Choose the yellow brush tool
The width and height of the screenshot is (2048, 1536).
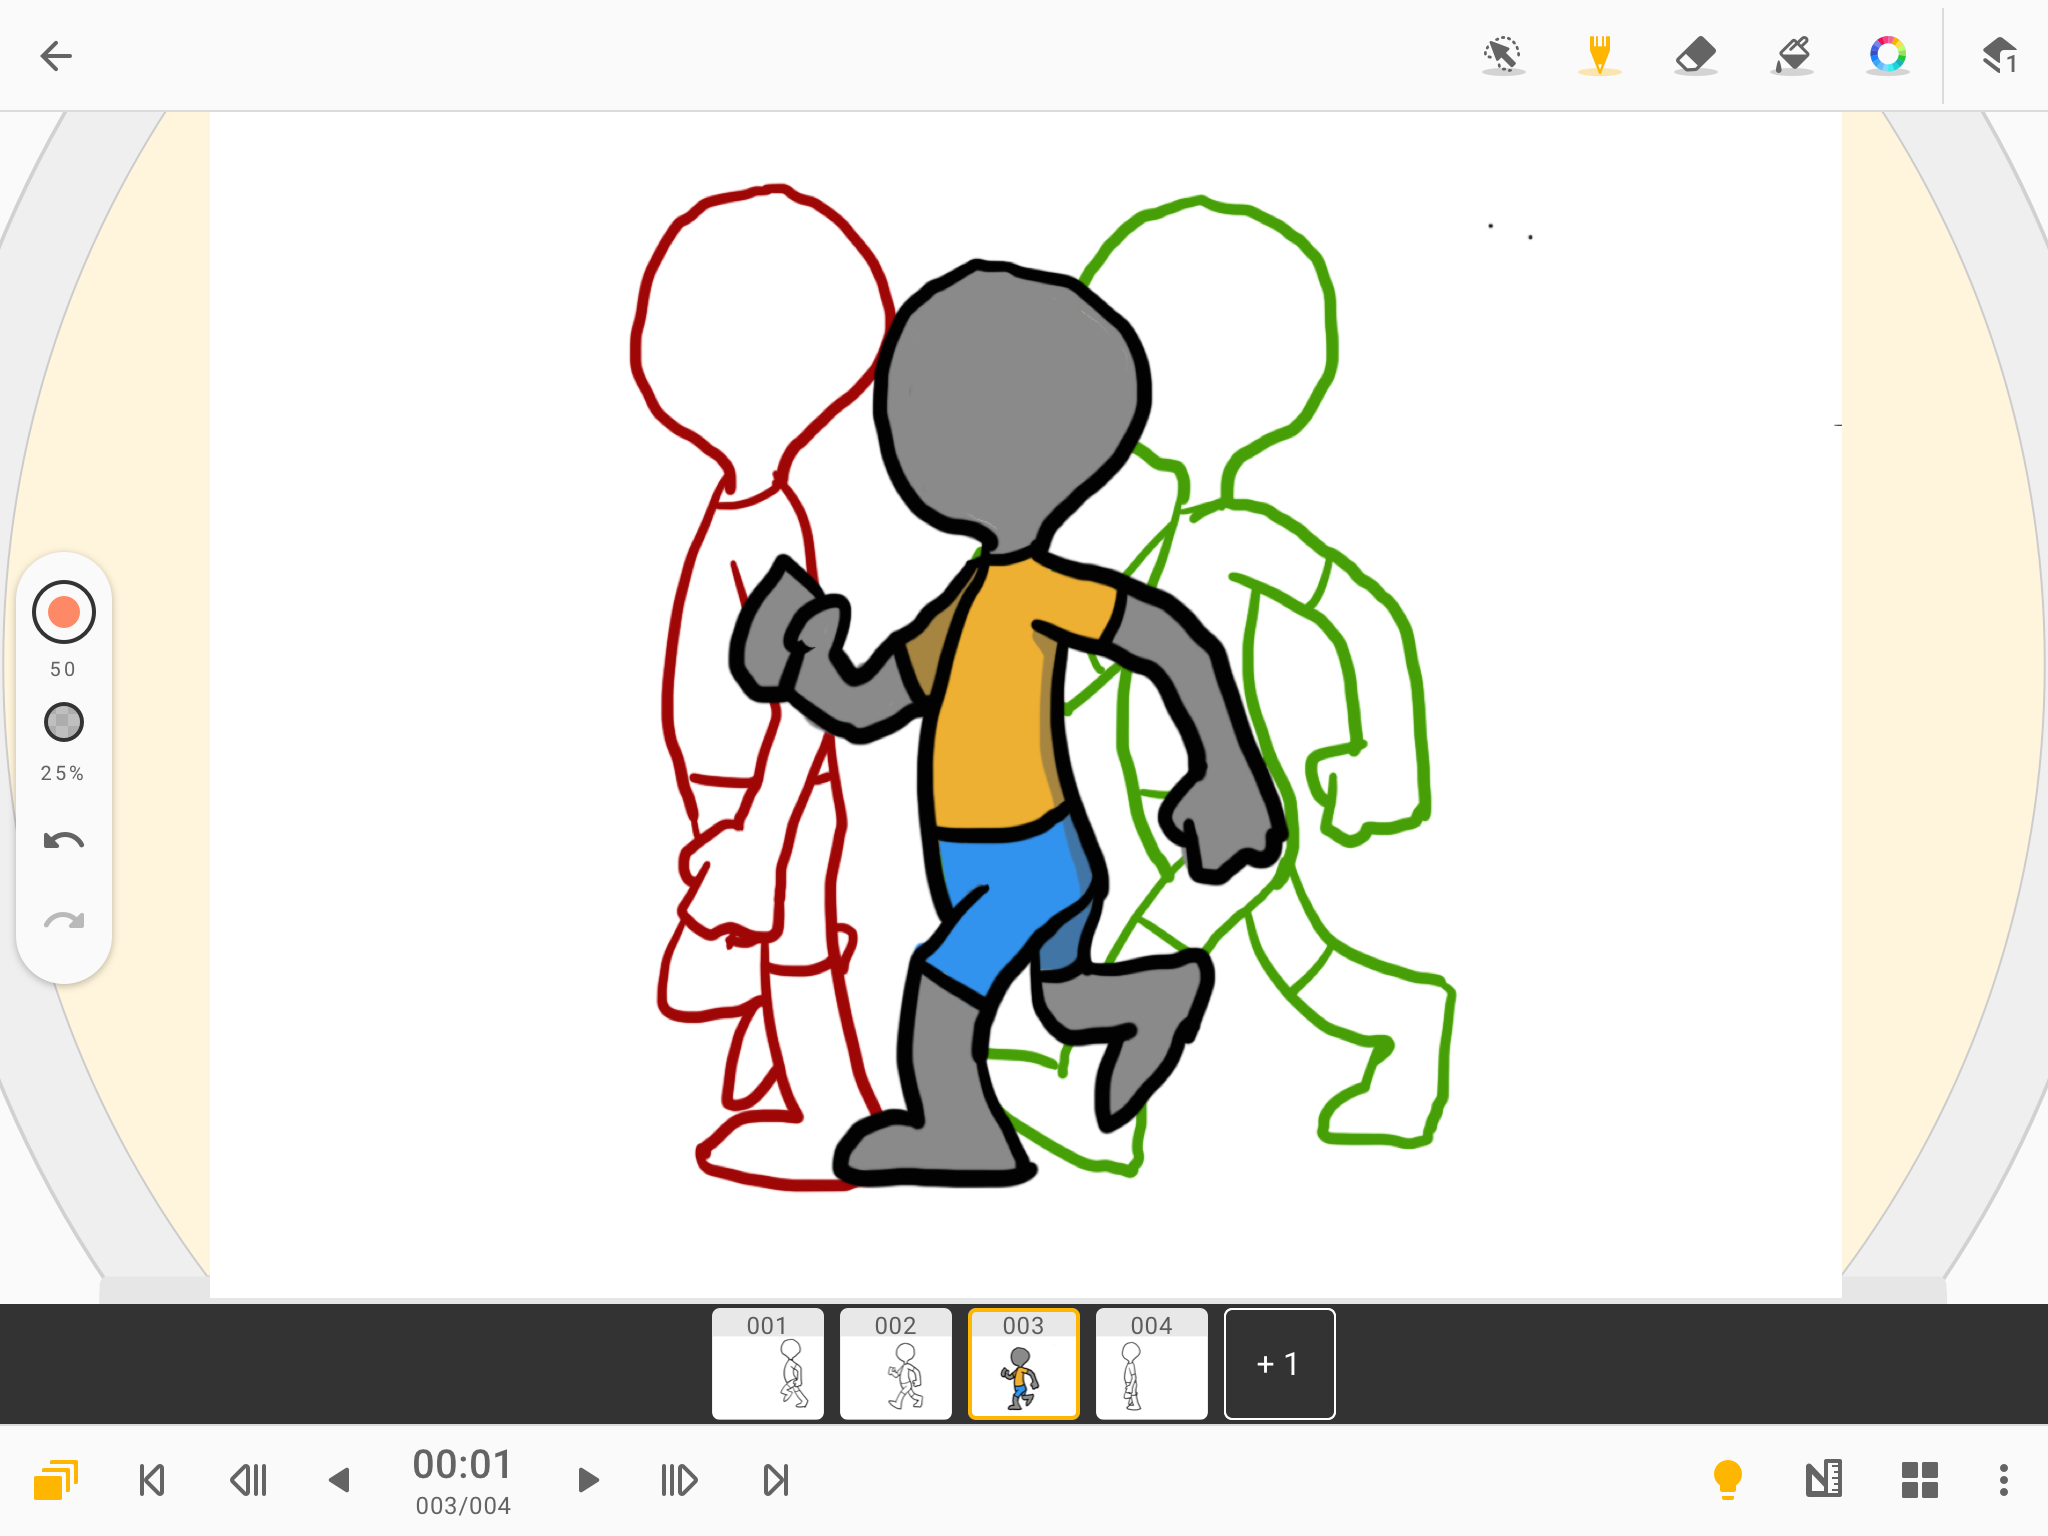[x=1599, y=56]
